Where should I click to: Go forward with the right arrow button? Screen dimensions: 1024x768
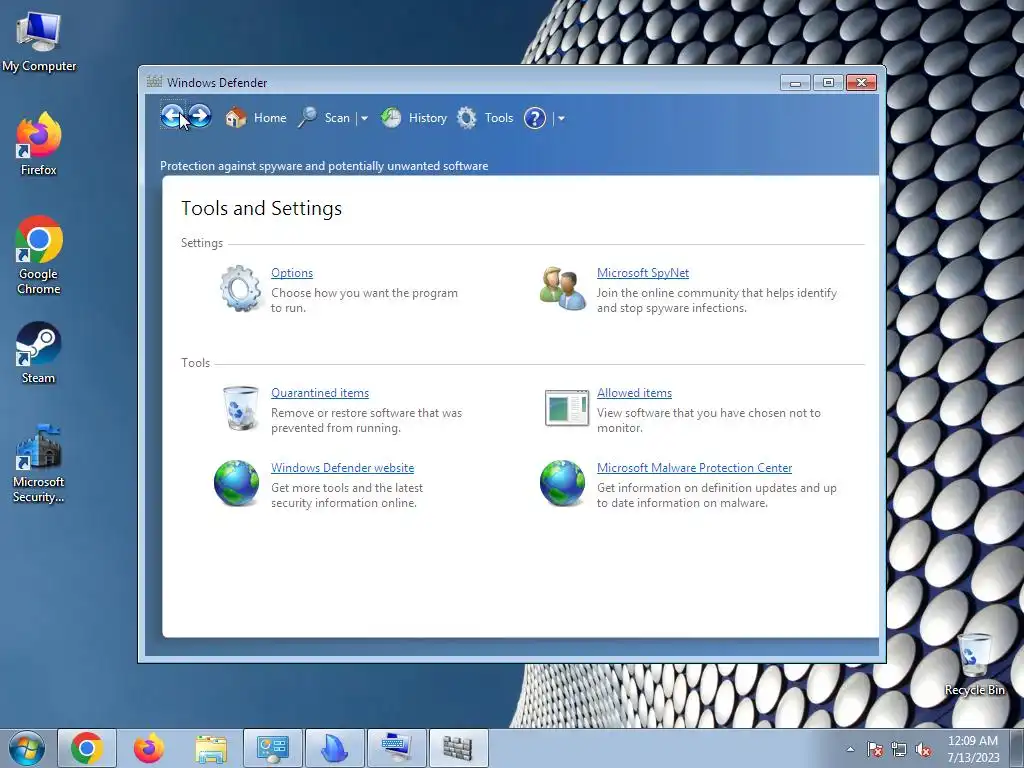pos(200,116)
